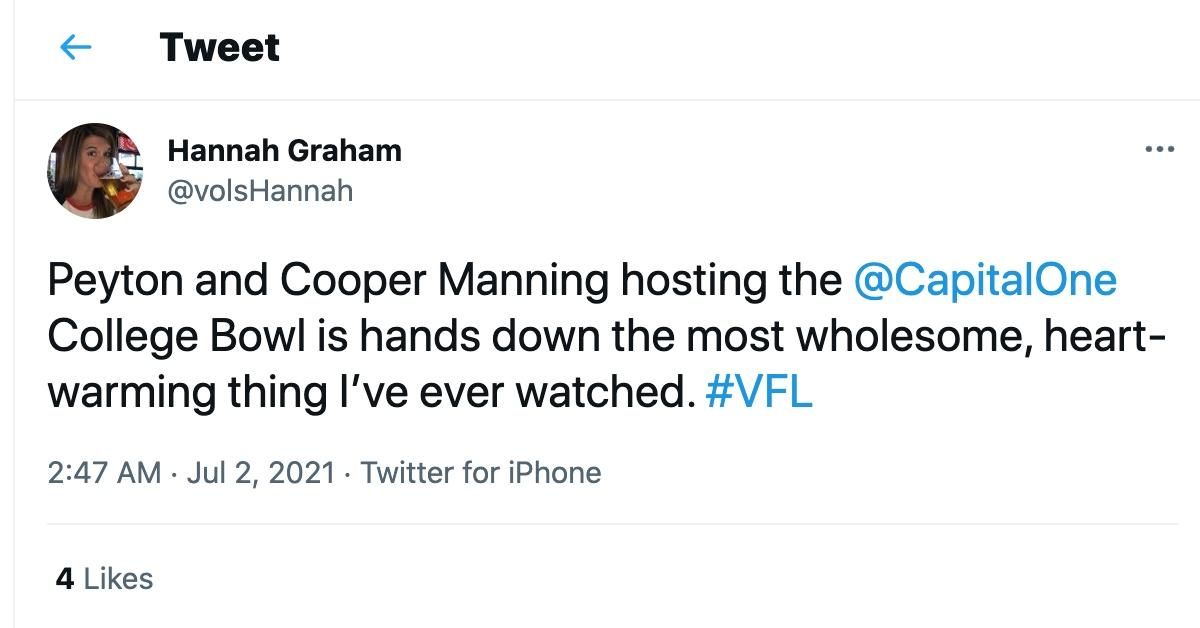Open the three-dot more options menu
Image resolution: width=1200 pixels, height=628 pixels.
(1159, 150)
